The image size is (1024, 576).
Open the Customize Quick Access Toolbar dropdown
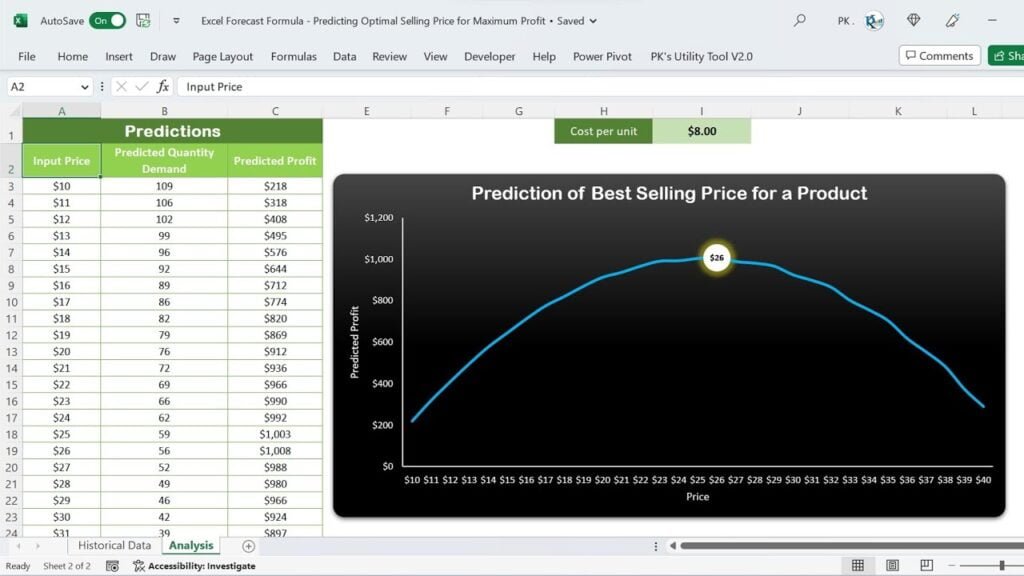point(176,20)
